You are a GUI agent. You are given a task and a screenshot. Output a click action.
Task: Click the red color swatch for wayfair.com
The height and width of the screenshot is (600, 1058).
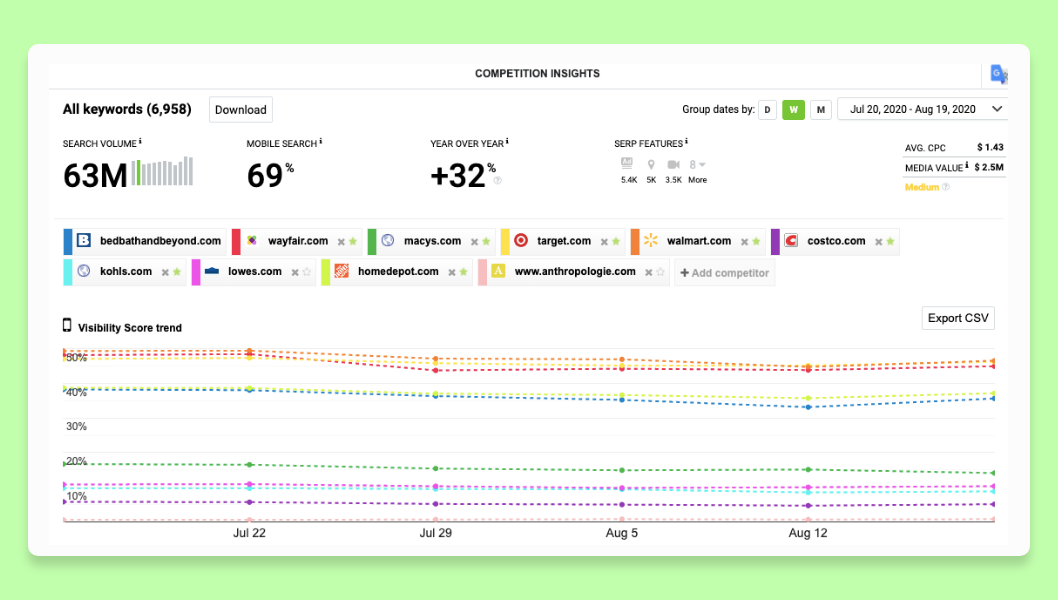(236, 242)
